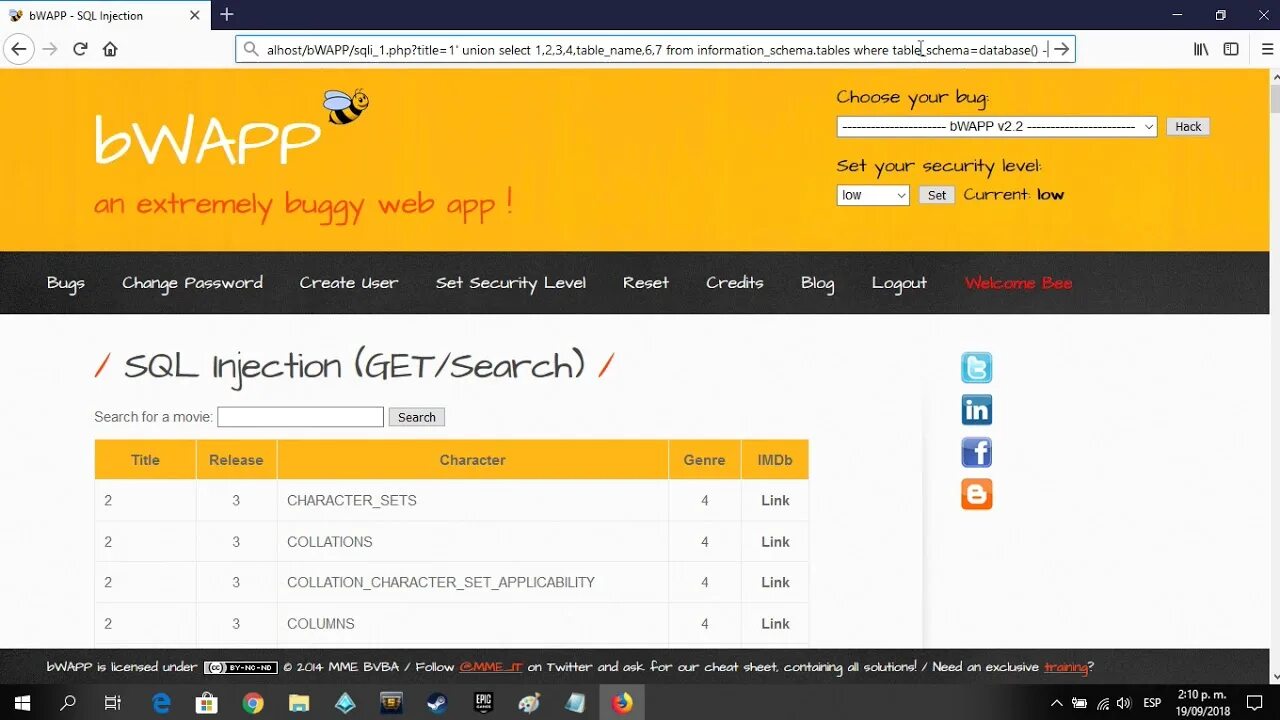Click the Character column header
This screenshot has height=720, width=1280.
[x=472, y=460]
